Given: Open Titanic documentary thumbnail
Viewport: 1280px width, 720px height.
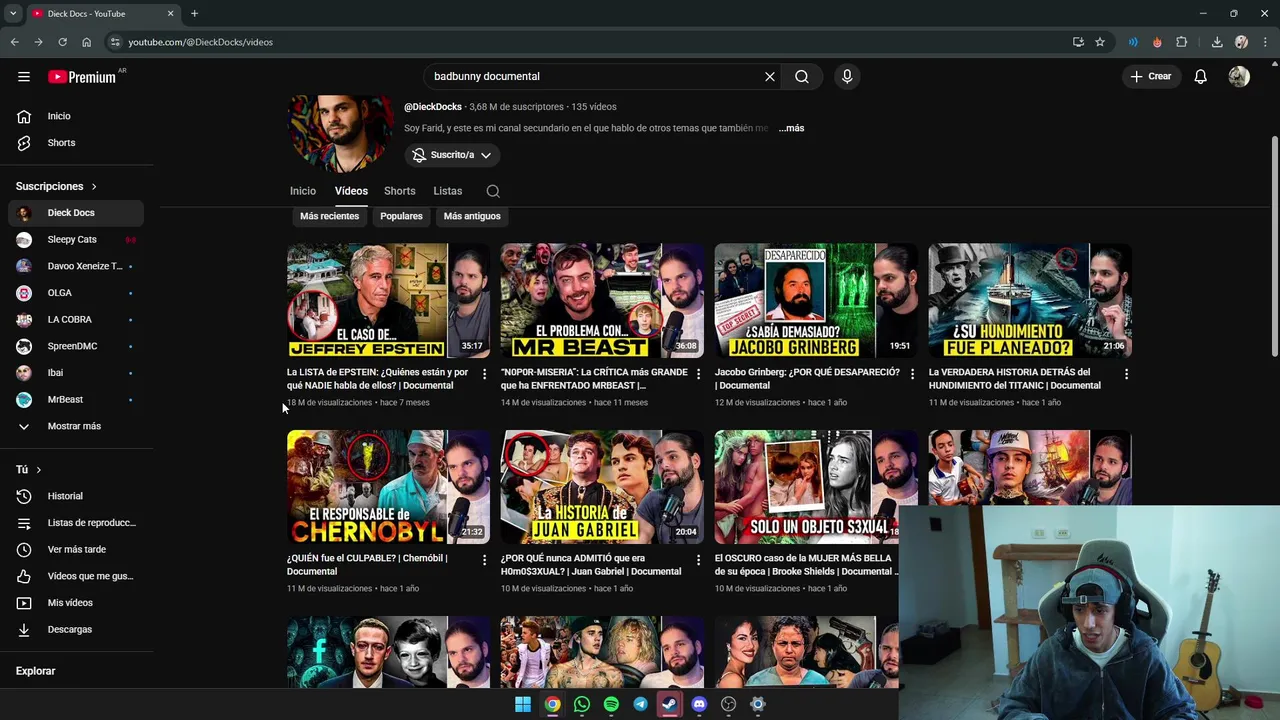Looking at the screenshot, I should 1030,300.
